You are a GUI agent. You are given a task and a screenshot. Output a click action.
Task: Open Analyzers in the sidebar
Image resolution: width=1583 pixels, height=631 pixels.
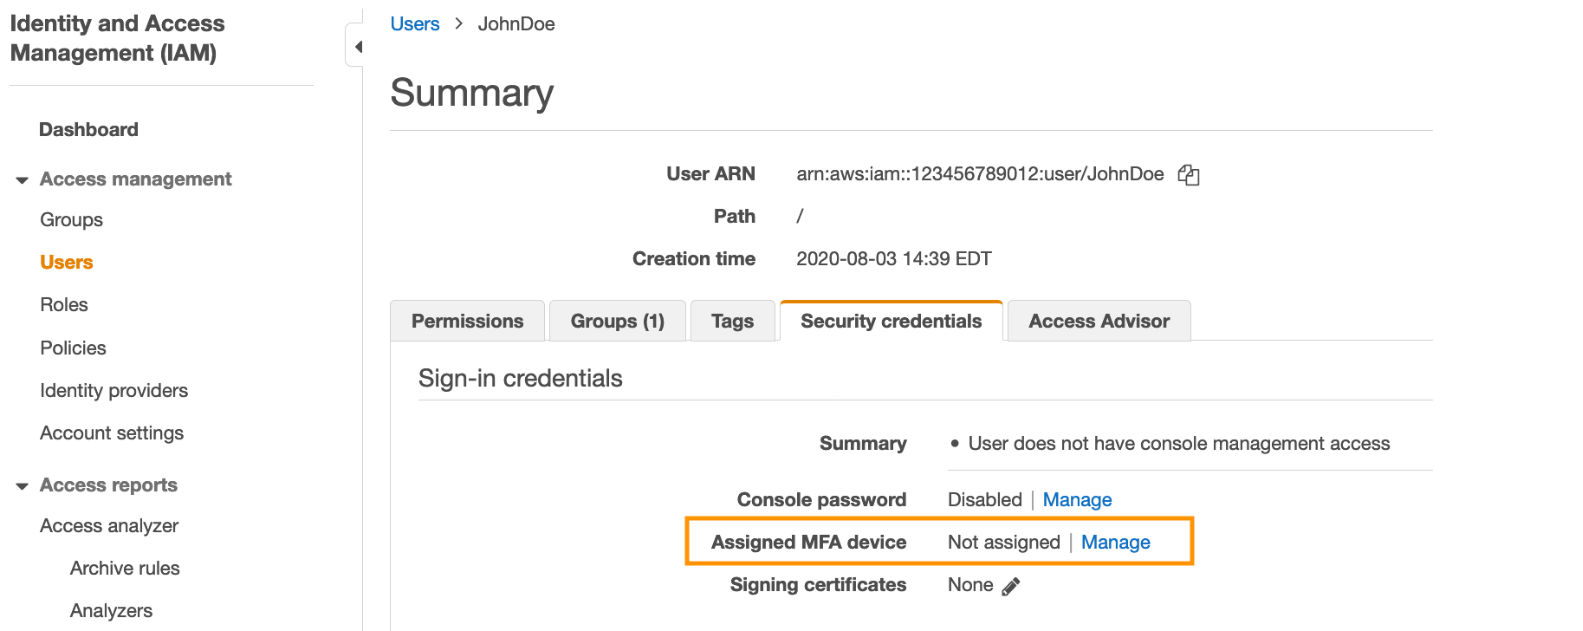coord(111,611)
